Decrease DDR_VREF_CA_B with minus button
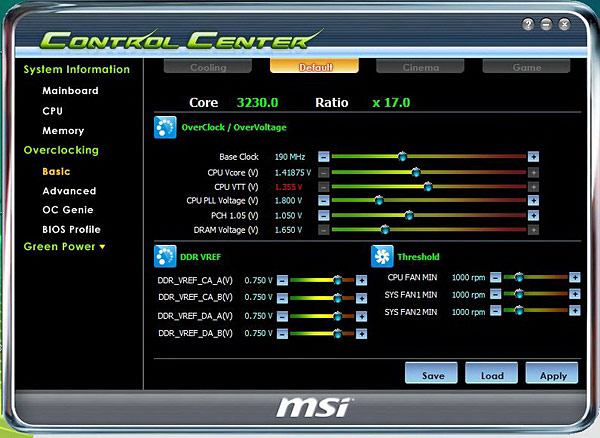The height and width of the screenshot is (438, 600). tap(282, 298)
